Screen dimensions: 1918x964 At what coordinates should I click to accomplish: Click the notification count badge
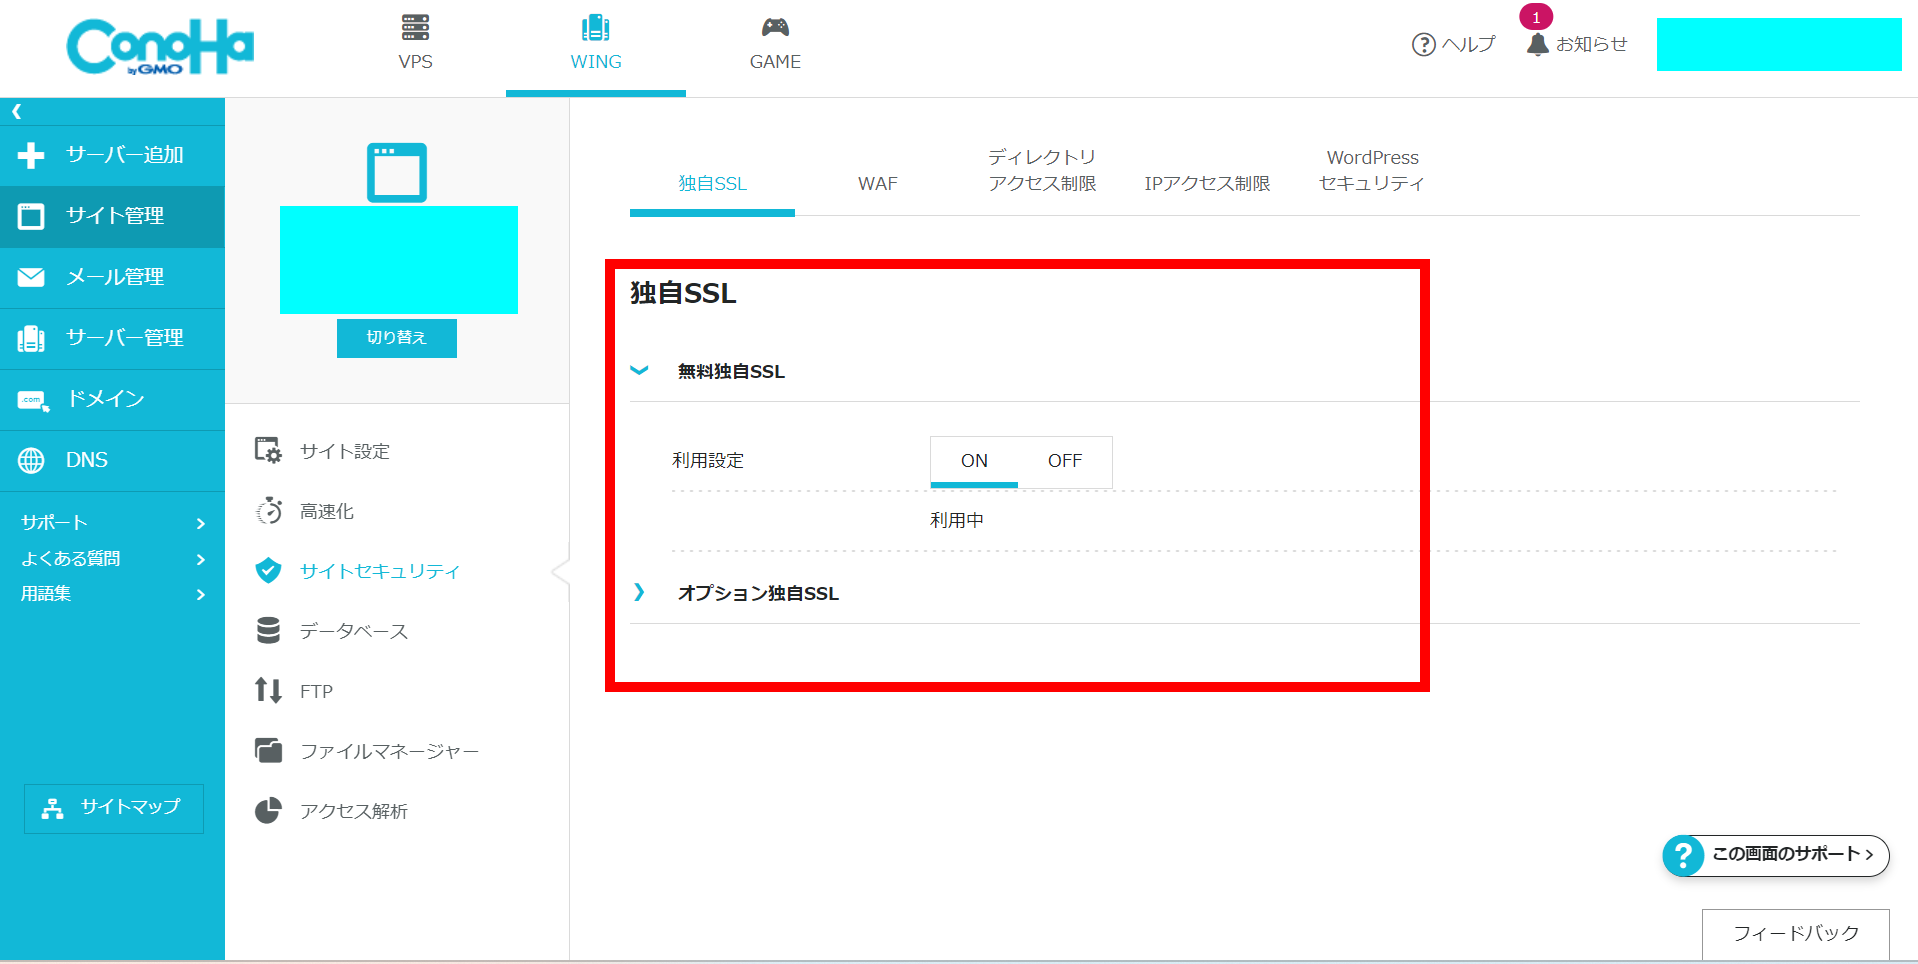pyautogui.click(x=1536, y=17)
